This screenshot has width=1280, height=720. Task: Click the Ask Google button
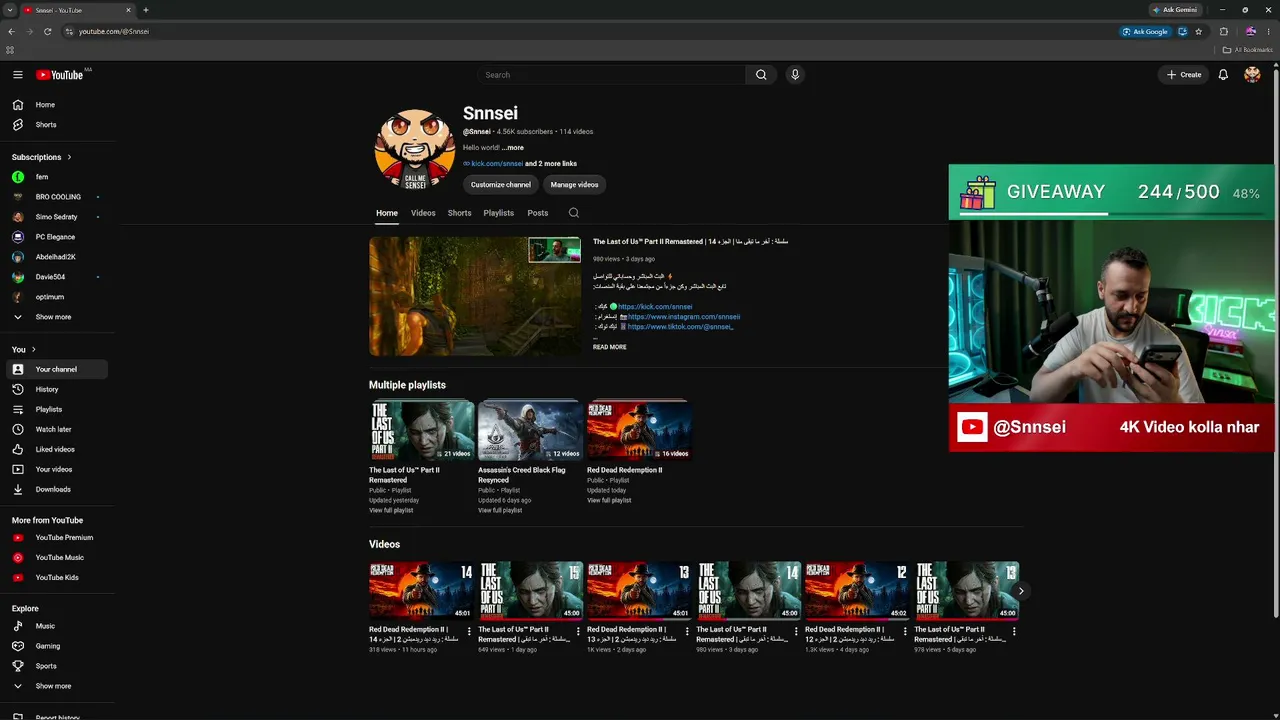click(x=1145, y=31)
